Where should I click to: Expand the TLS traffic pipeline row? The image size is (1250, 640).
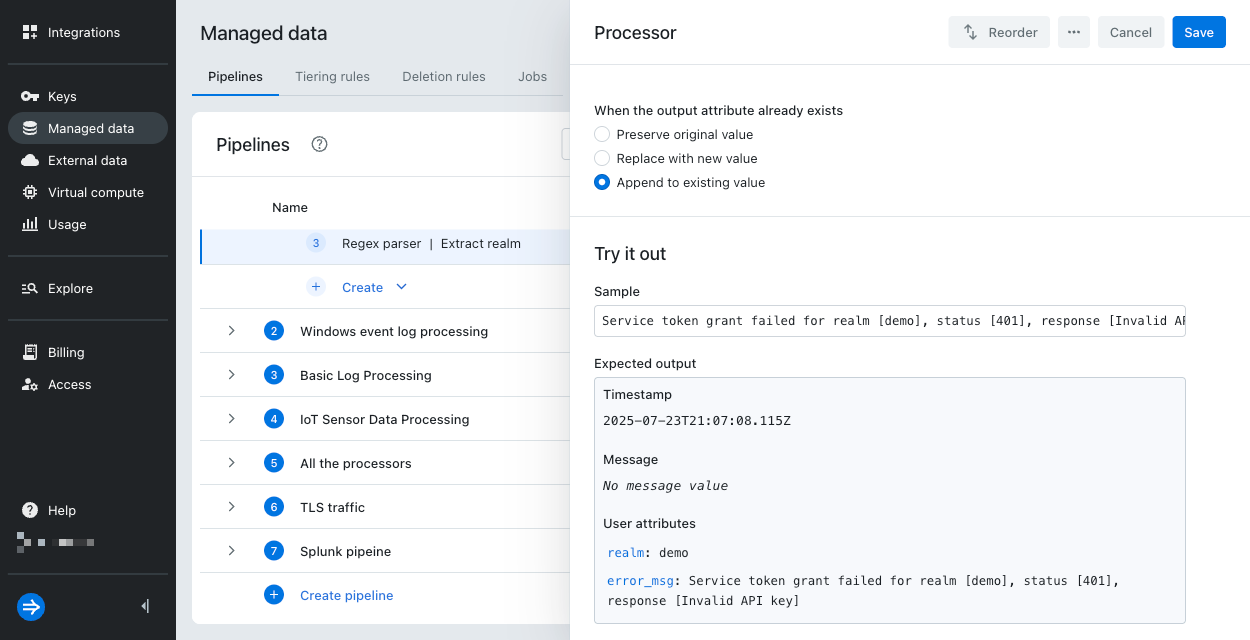tap(231, 507)
